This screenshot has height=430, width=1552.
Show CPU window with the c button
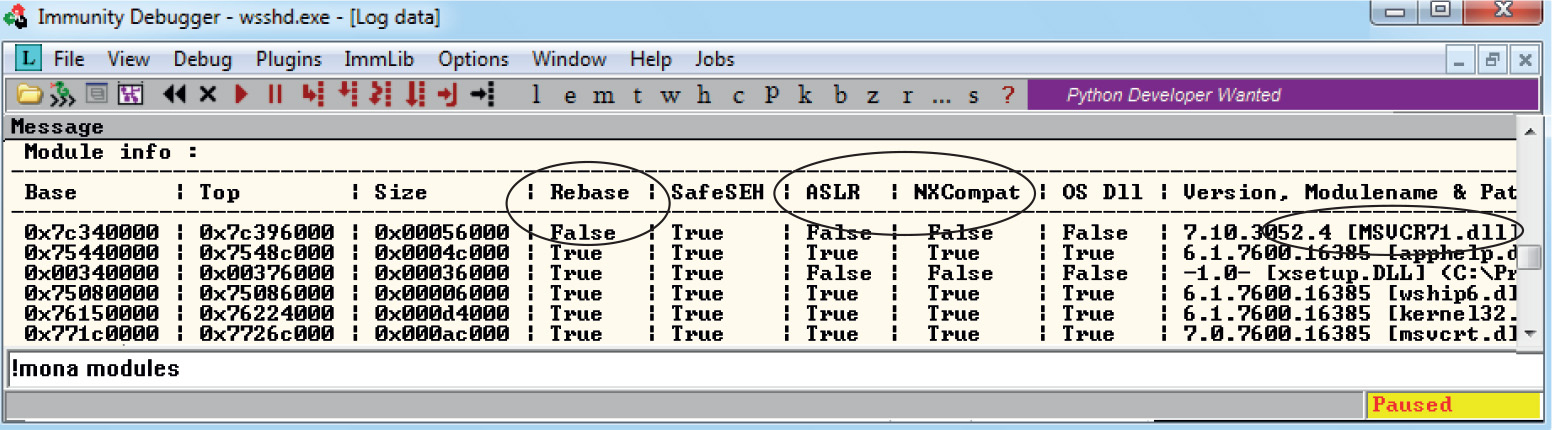tap(738, 96)
